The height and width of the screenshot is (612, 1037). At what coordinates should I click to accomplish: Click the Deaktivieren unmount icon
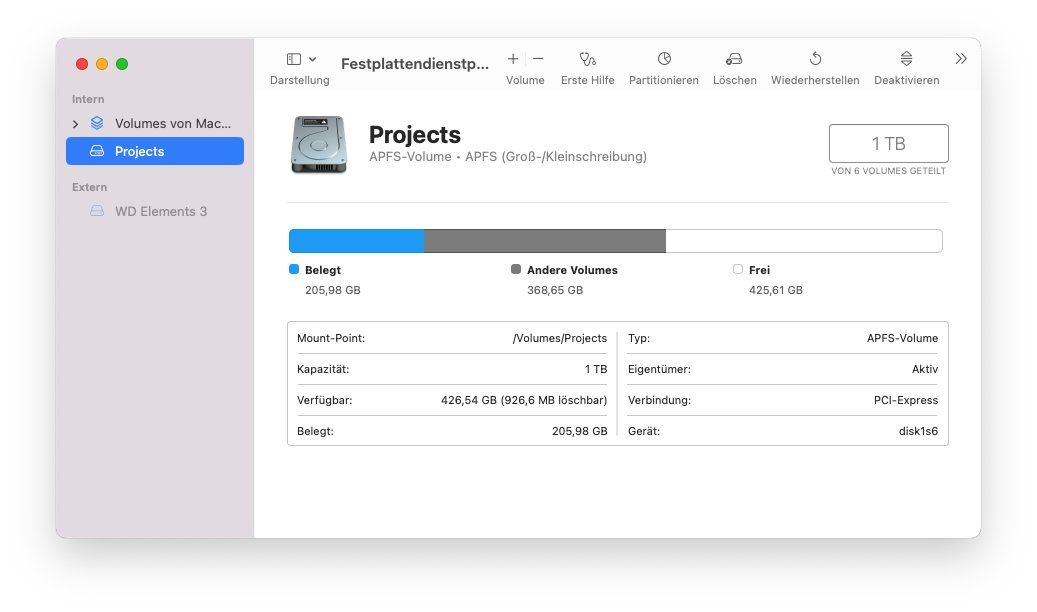(906, 59)
